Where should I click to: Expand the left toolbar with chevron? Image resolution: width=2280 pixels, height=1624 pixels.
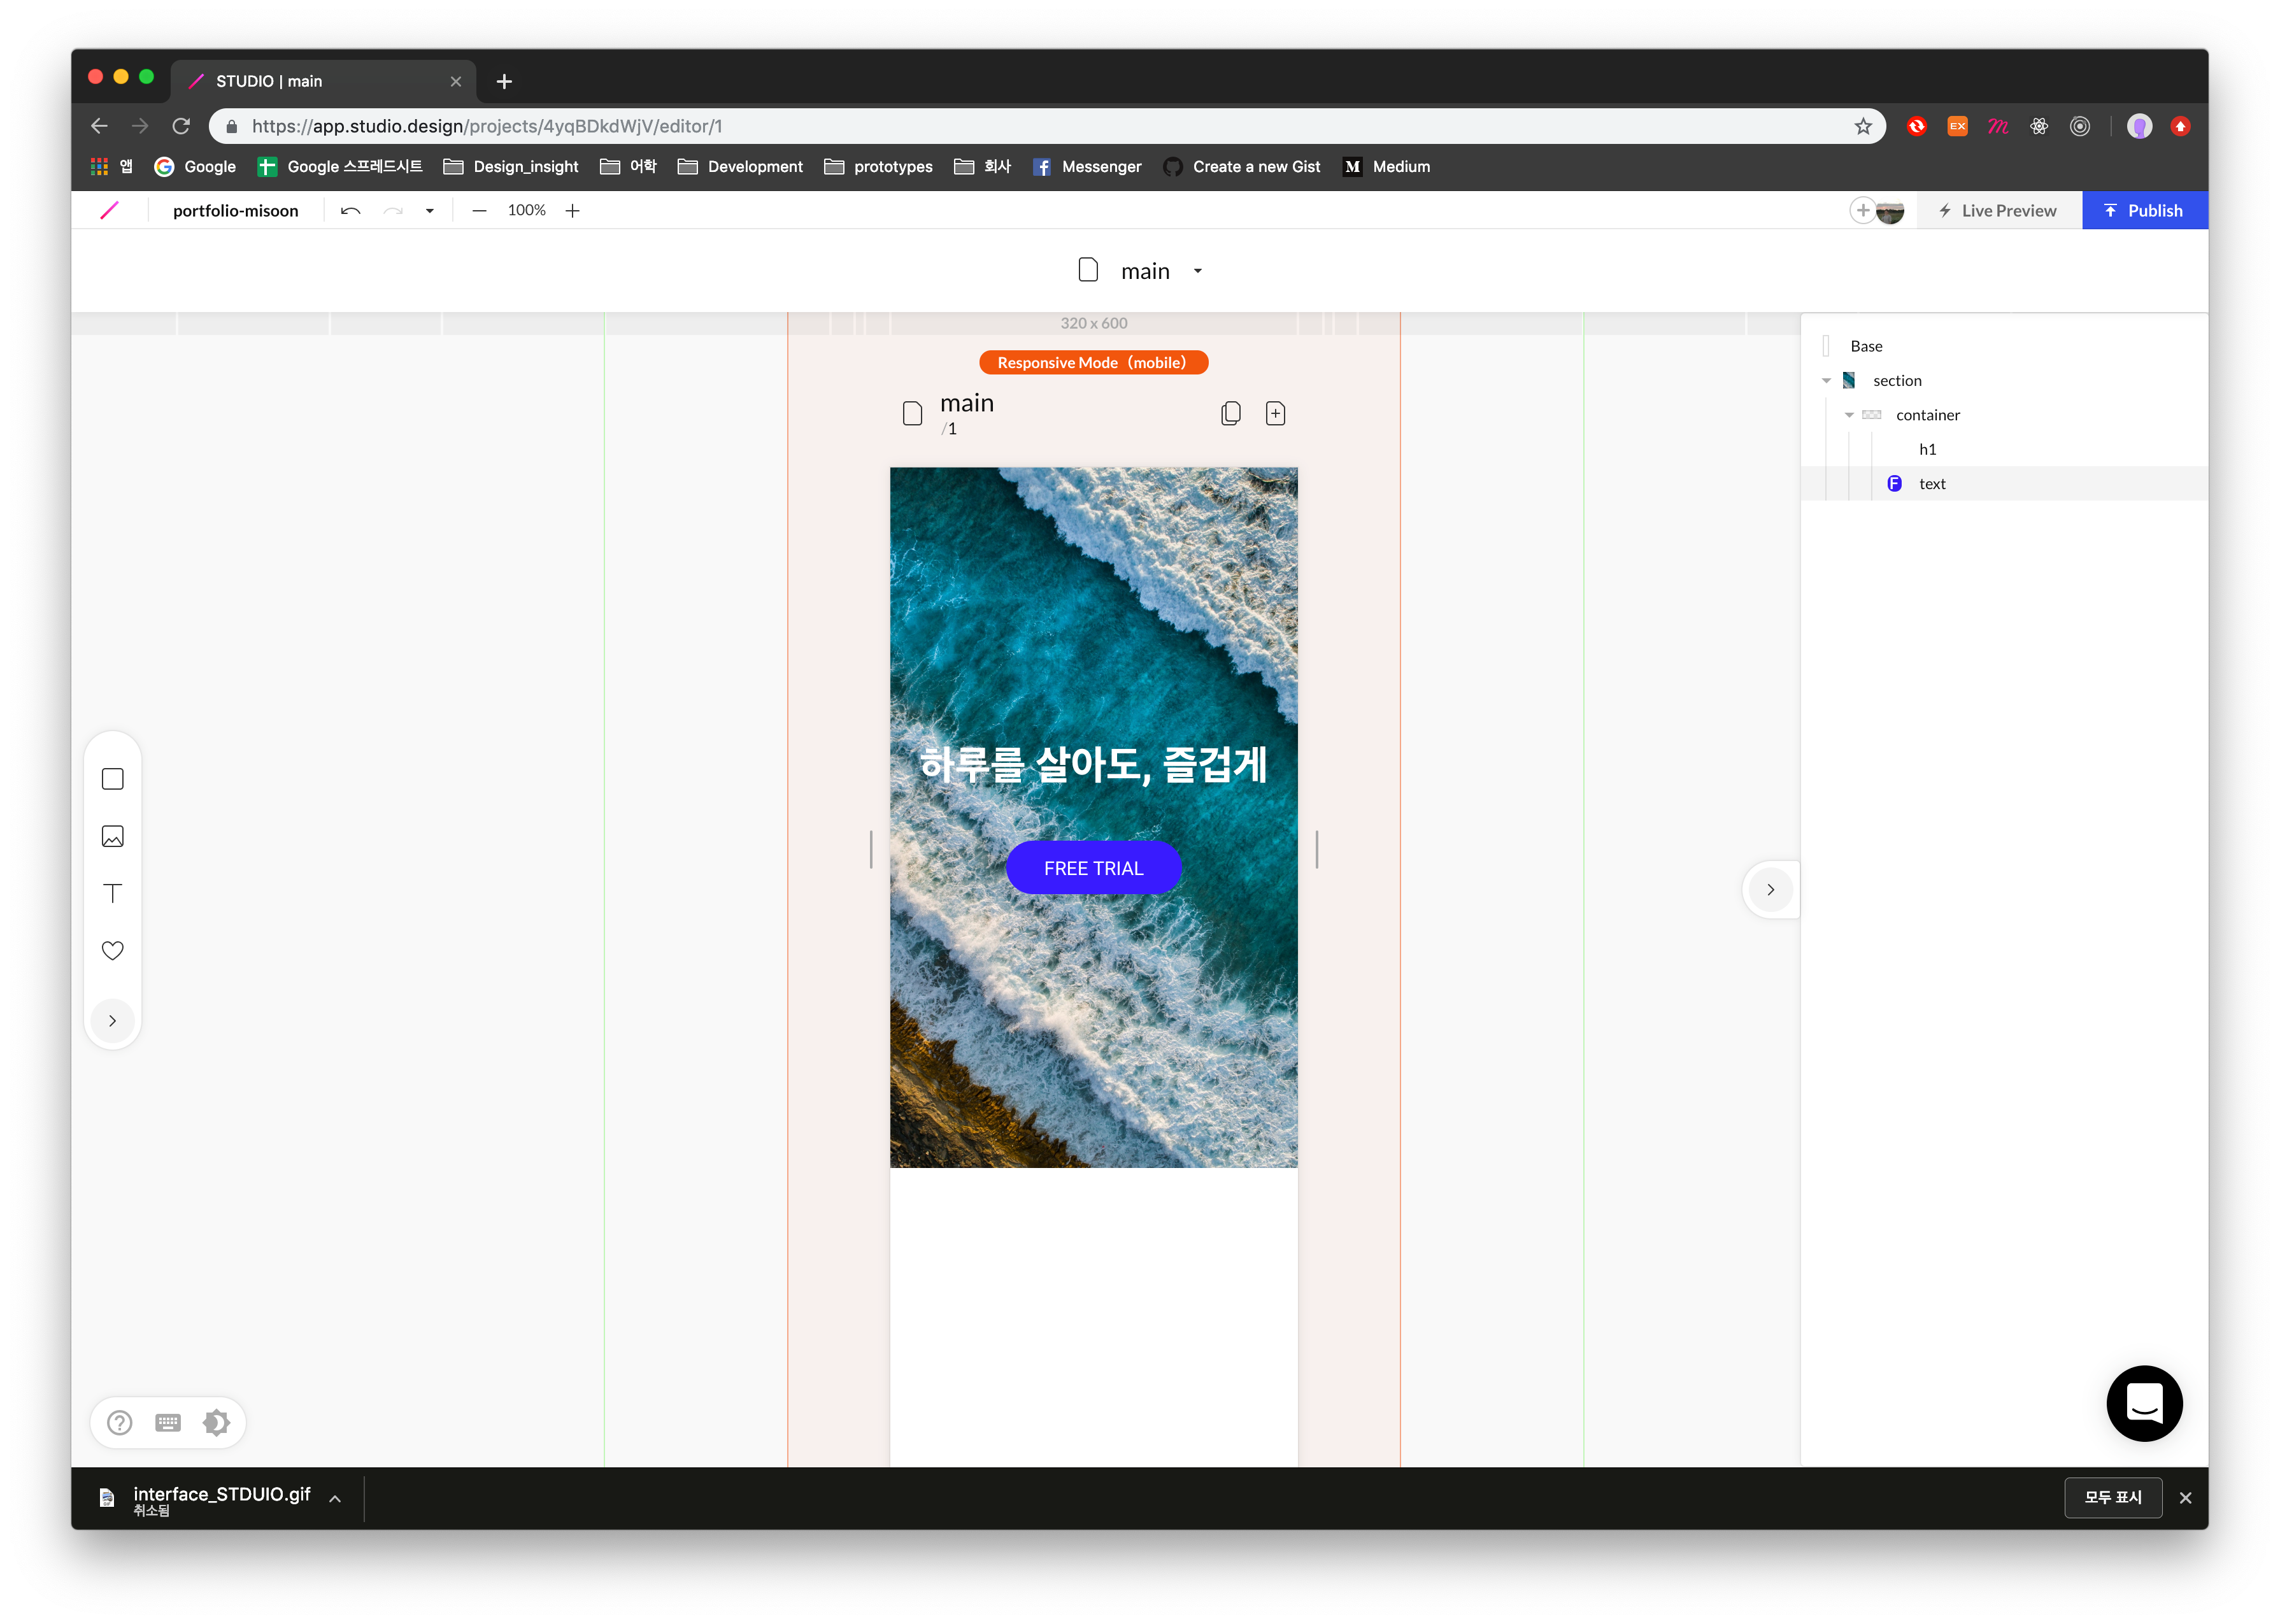pos(113,1021)
